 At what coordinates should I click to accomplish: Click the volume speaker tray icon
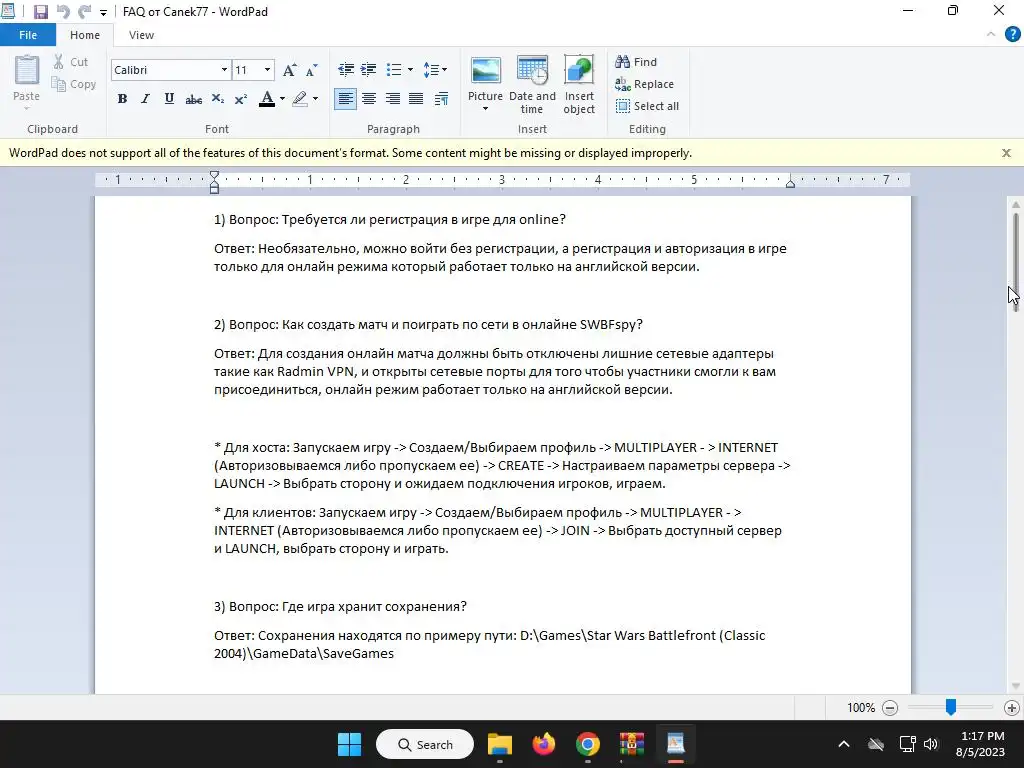coord(931,744)
